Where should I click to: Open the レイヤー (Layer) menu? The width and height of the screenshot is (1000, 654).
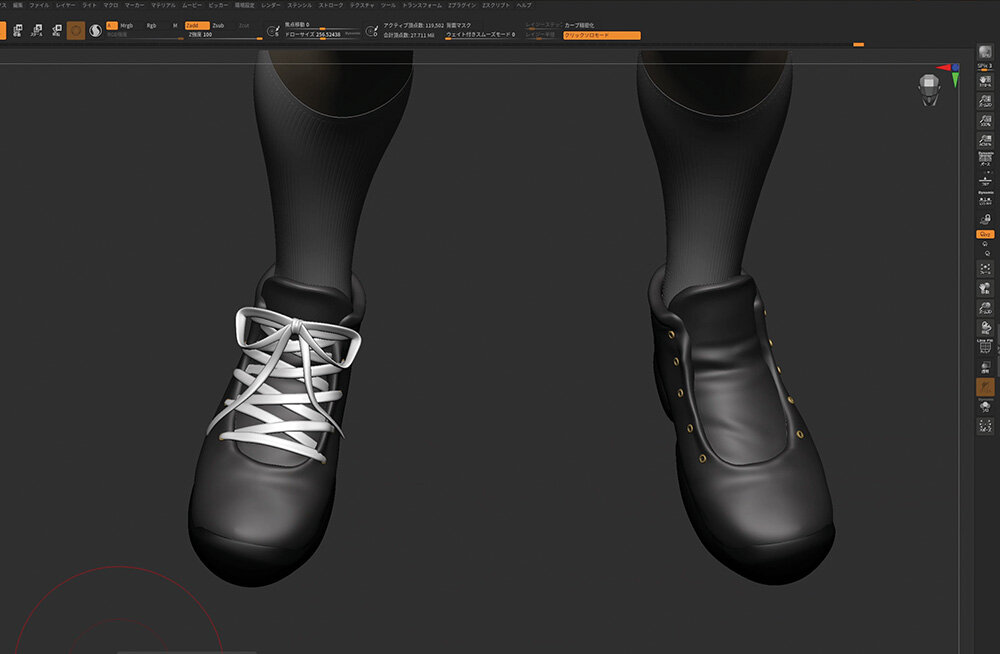coord(66,5)
